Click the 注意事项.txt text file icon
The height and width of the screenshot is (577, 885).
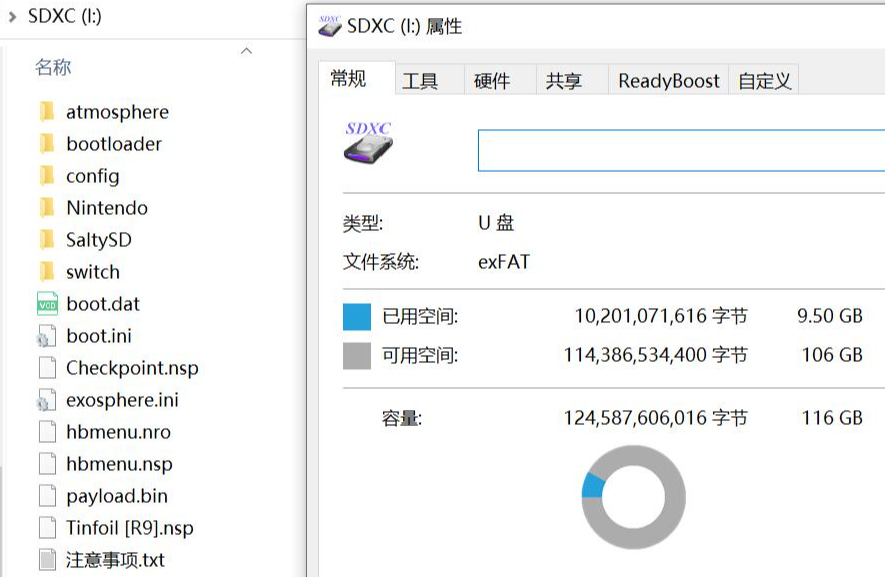[47, 560]
